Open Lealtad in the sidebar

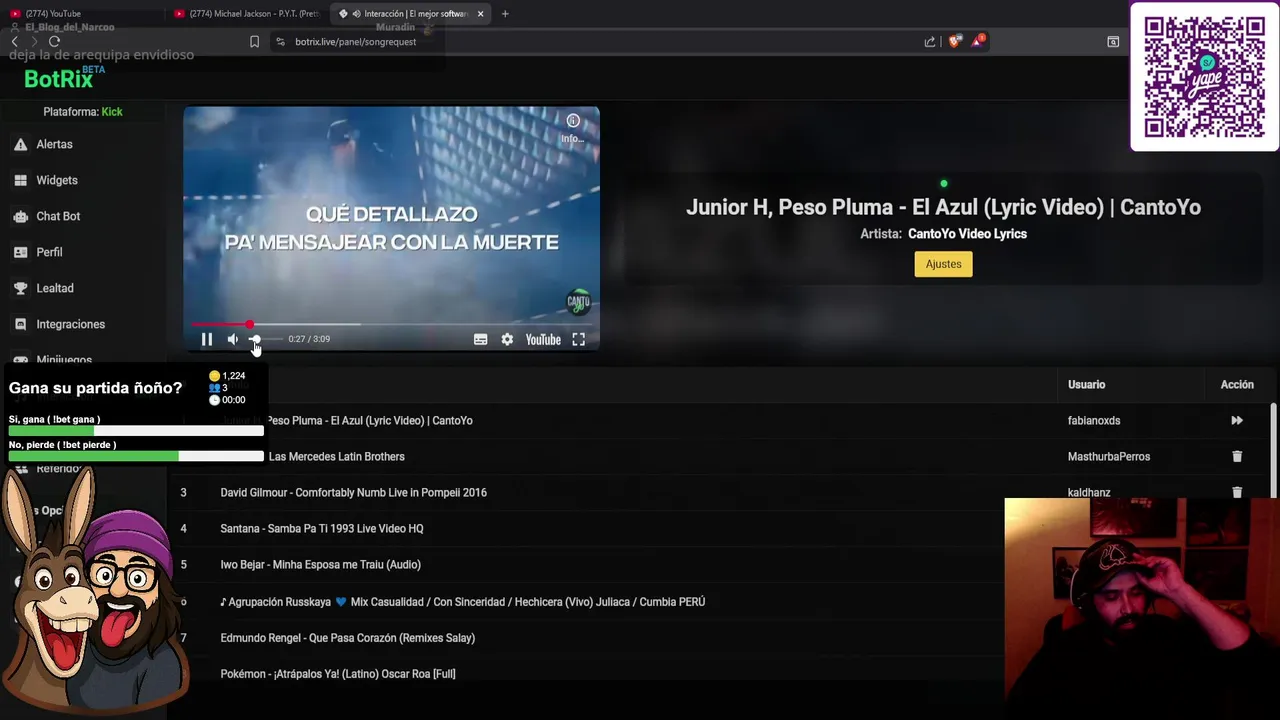(55, 288)
